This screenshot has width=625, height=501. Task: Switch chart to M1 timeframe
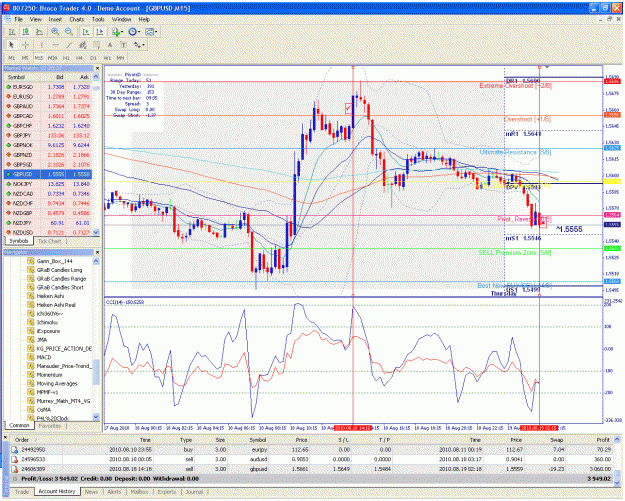[12, 58]
